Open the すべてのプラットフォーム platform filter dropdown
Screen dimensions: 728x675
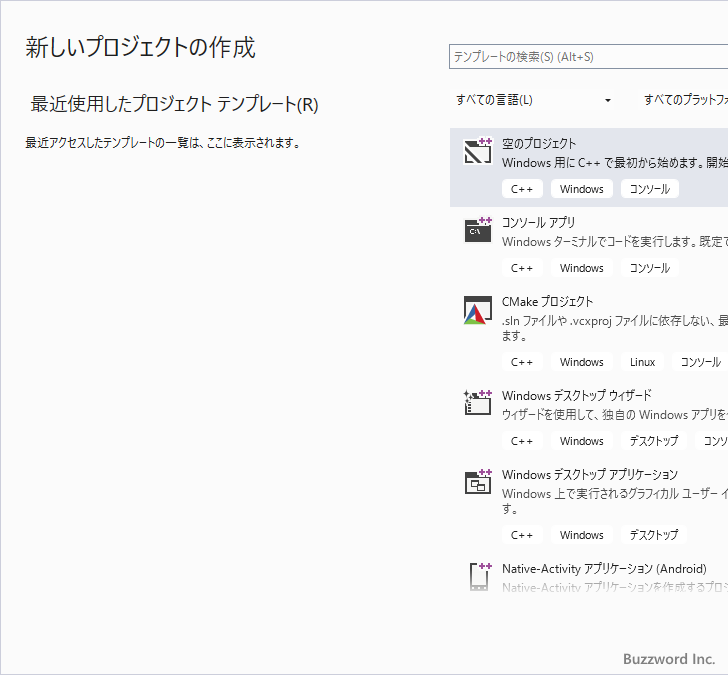(x=685, y=100)
